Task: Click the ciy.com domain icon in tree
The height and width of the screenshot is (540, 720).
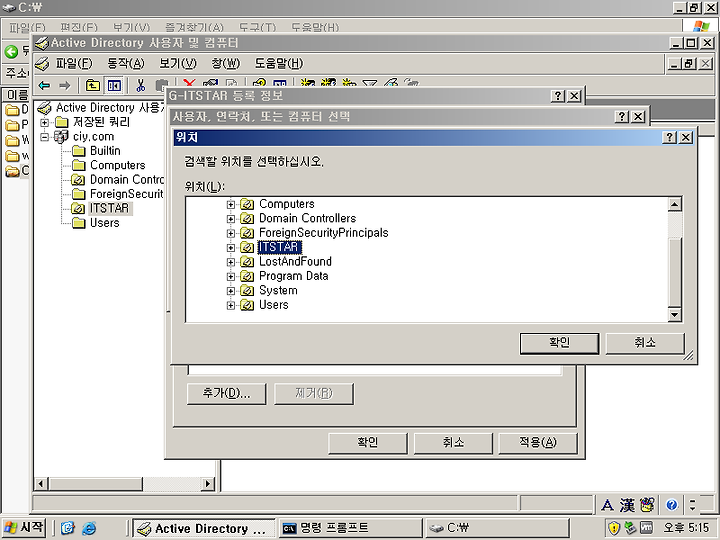Action: [61, 136]
